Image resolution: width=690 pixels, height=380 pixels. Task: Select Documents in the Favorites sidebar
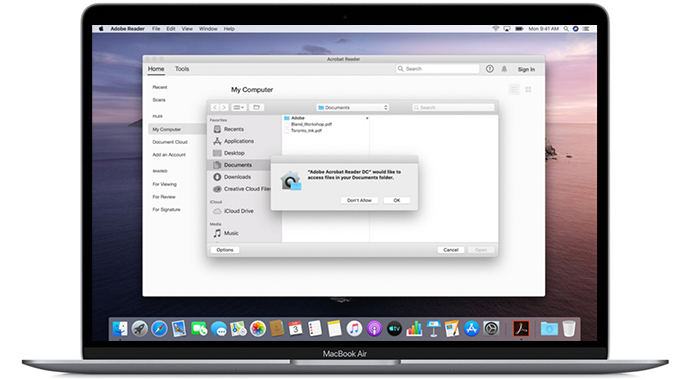[x=239, y=165]
